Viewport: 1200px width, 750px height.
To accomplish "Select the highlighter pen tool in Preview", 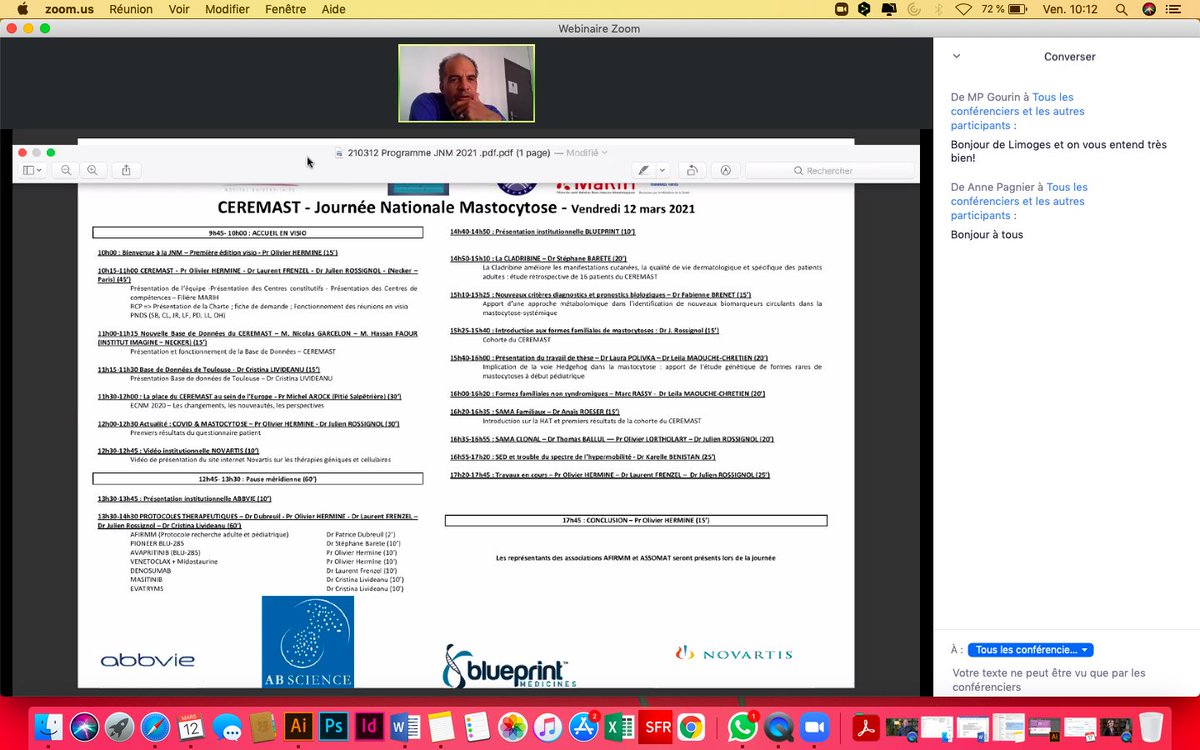I will point(644,170).
